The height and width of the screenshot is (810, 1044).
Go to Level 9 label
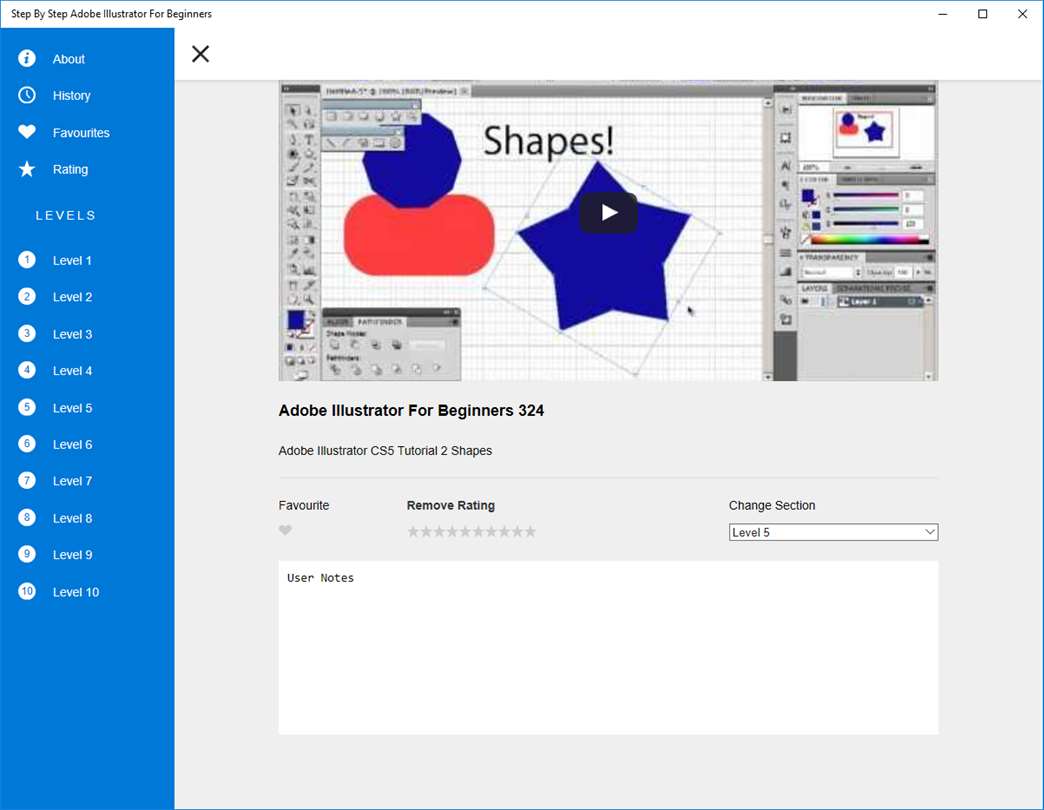(72, 554)
